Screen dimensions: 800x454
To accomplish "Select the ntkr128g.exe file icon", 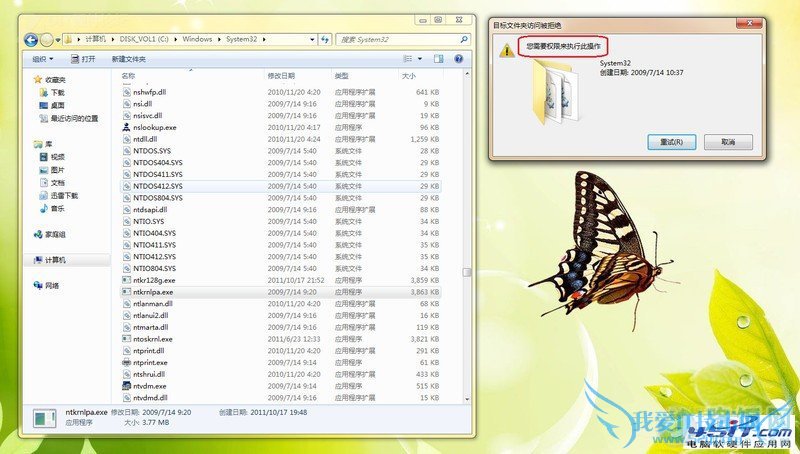I will (x=127, y=280).
